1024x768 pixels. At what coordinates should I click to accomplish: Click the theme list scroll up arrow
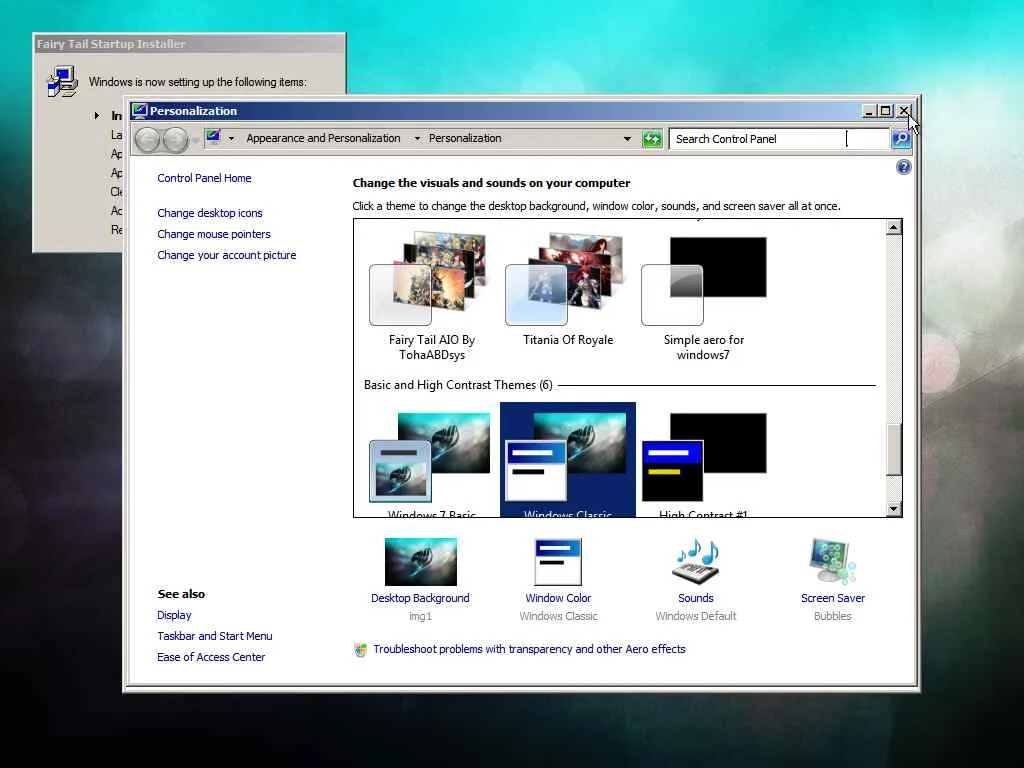tap(894, 227)
